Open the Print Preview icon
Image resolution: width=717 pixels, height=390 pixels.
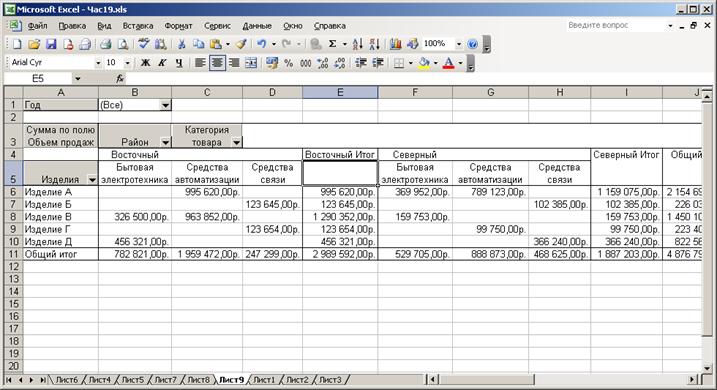pyautogui.click(x=123, y=44)
